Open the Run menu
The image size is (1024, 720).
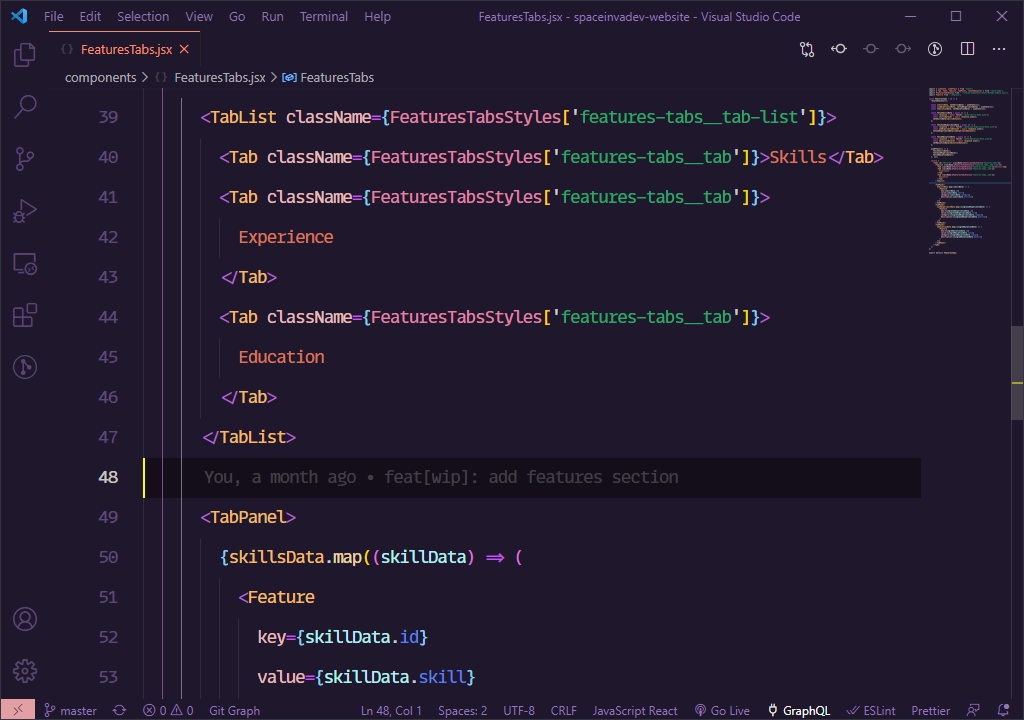(272, 16)
